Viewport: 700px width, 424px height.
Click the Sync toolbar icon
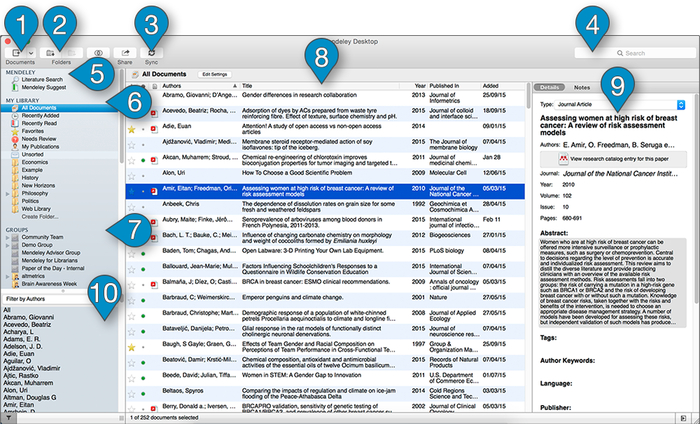click(151, 50)
